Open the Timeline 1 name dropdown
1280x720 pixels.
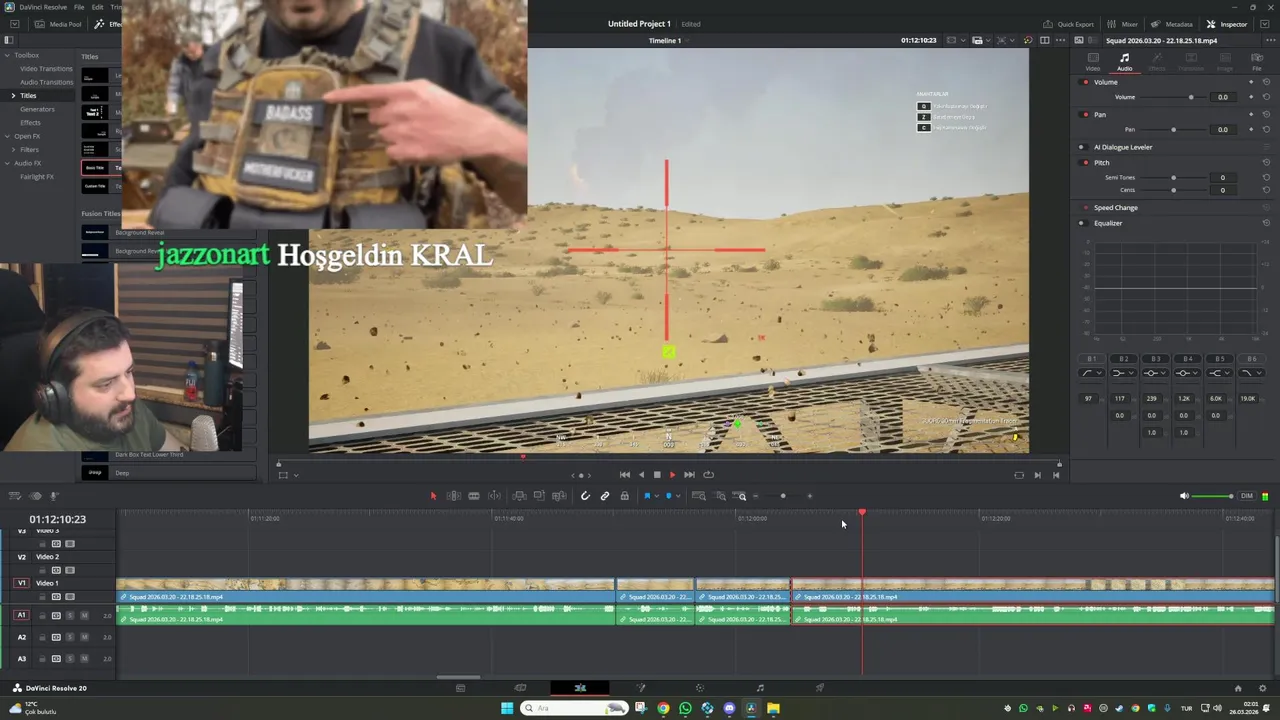(x=689, y=41)
